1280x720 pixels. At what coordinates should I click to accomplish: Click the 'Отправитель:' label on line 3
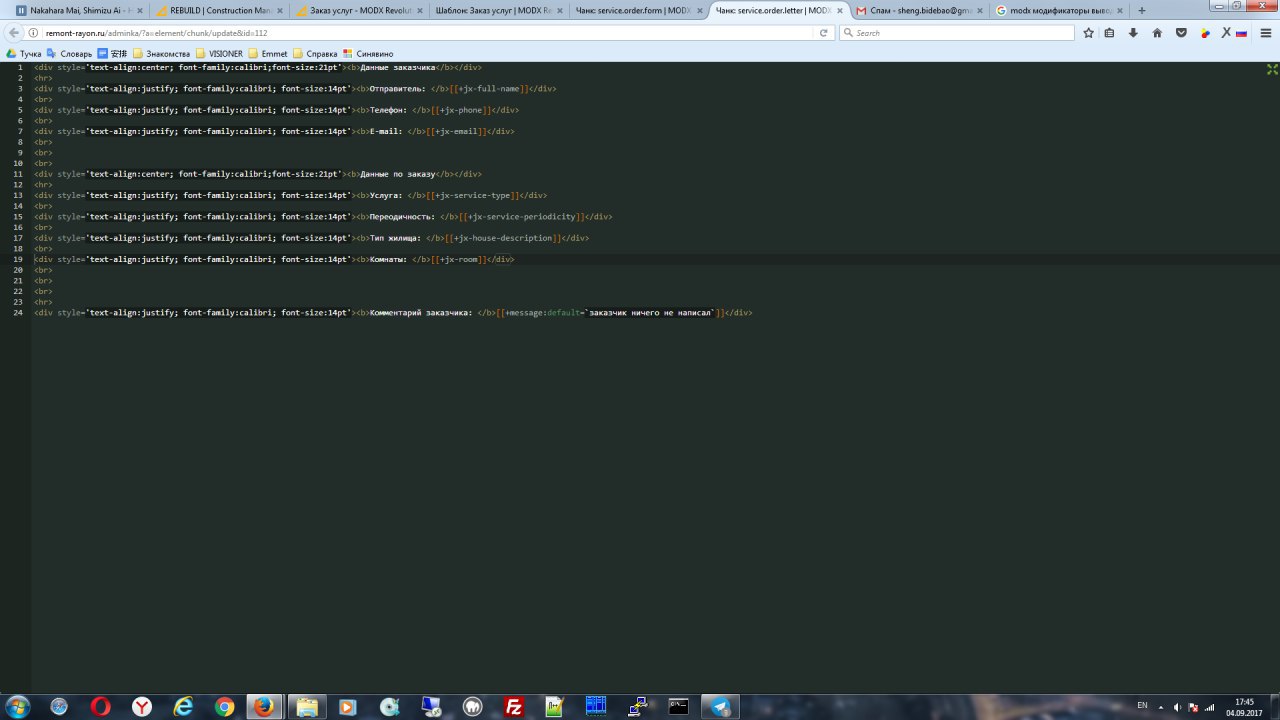click(398, 89)
